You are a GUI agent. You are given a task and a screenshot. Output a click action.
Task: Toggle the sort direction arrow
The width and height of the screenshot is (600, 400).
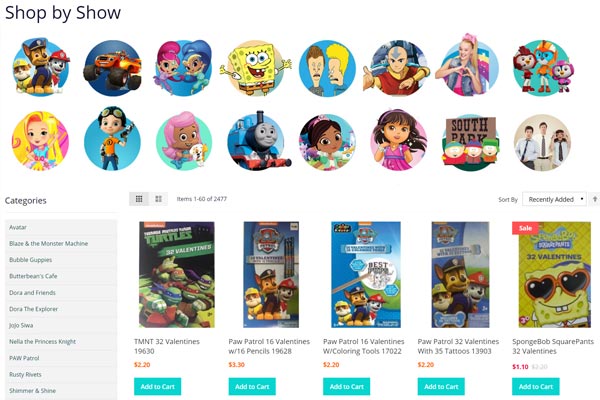pos(595,199)
